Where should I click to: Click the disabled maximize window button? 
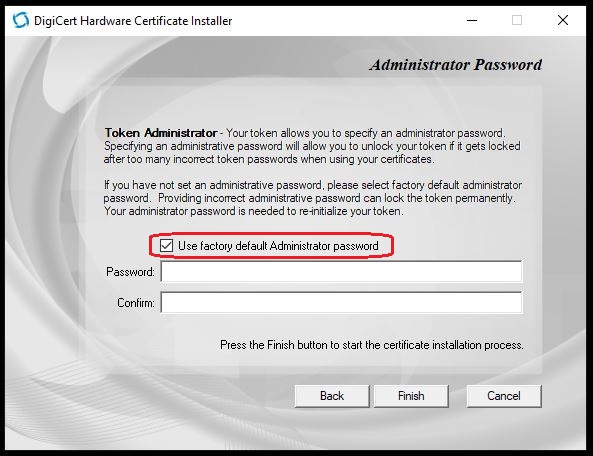coord(517,20)
